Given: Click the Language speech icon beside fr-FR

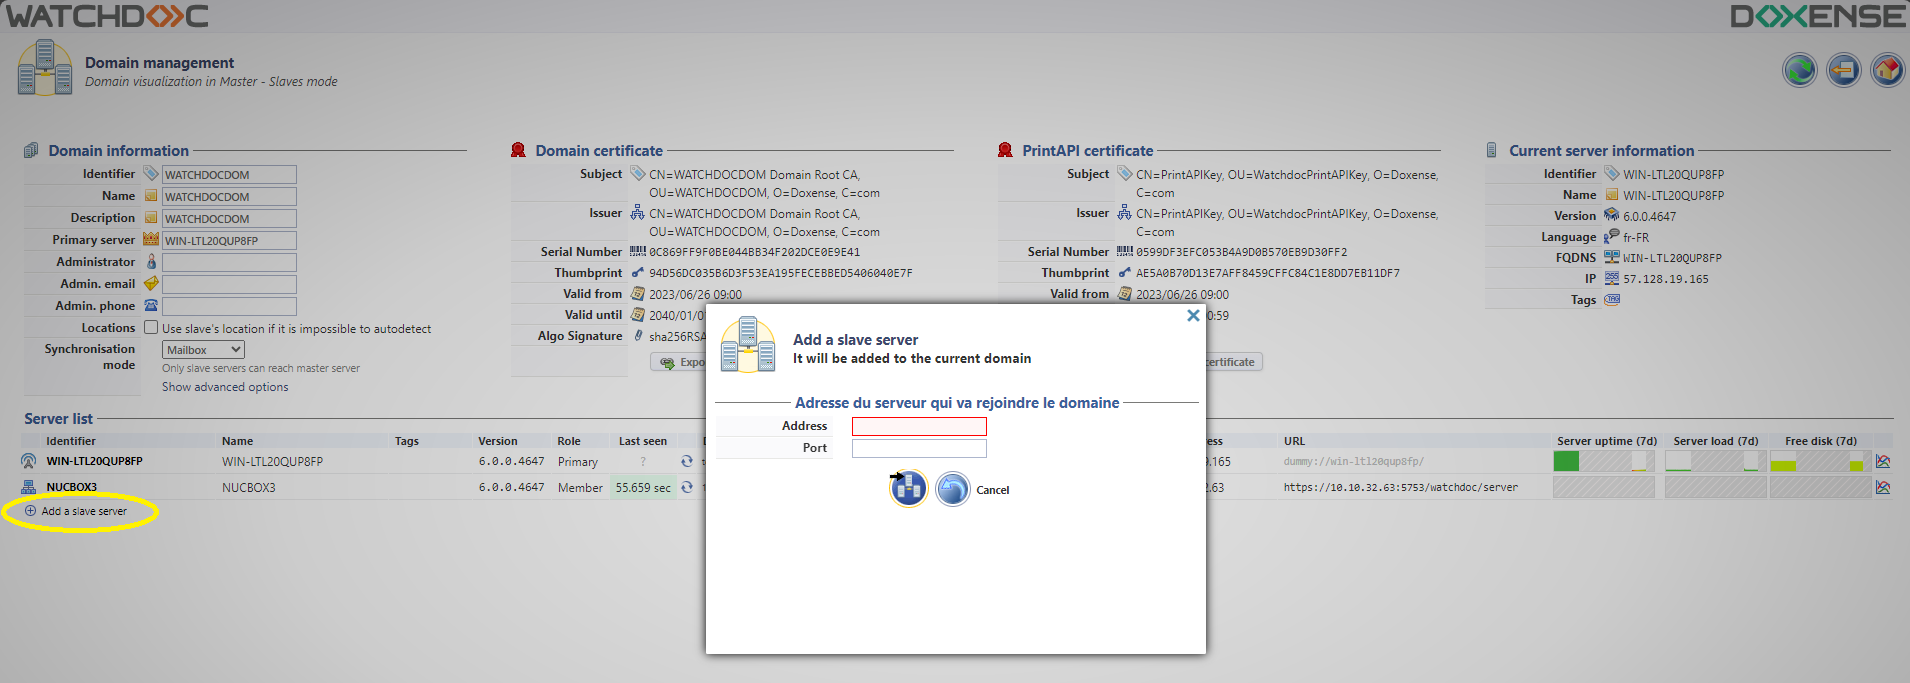Looking at the screenshot, I should click(1611, 236).
